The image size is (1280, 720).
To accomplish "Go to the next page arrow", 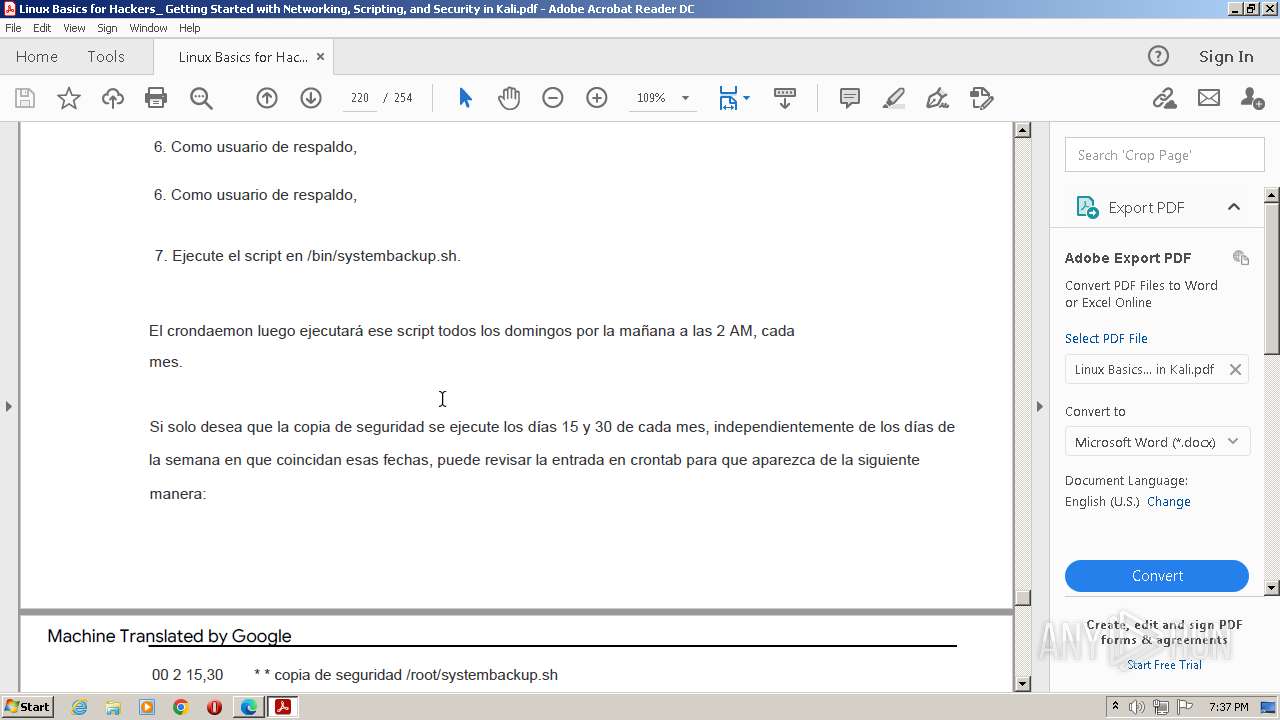I will tap(311, 98).
